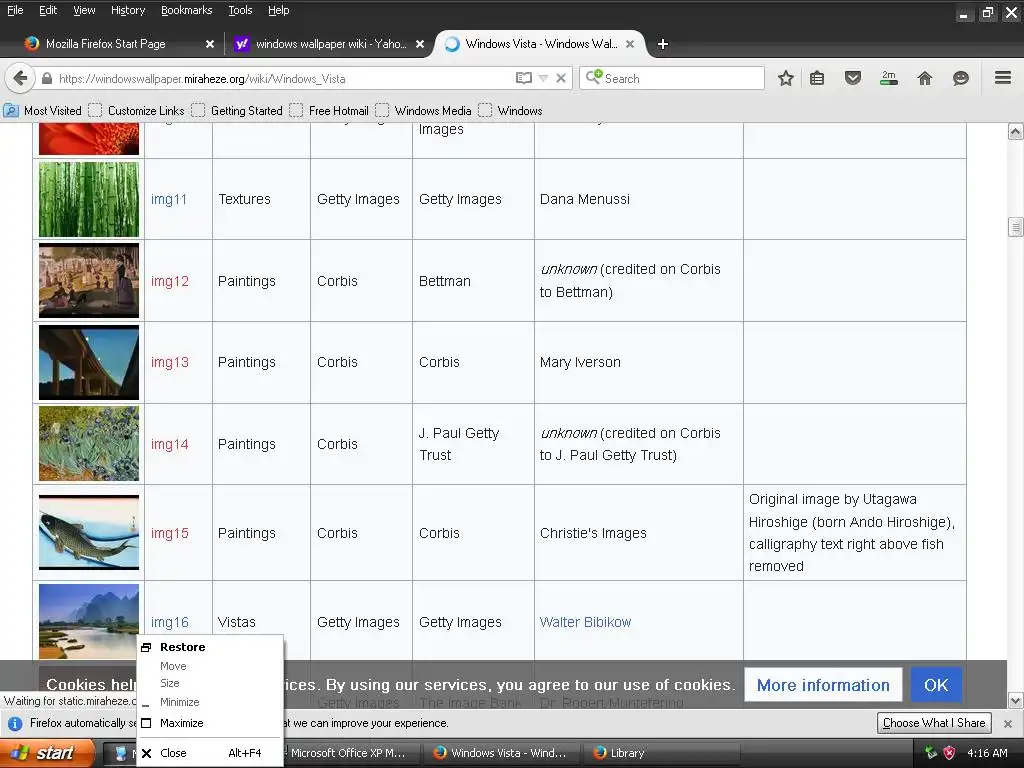The width and height of the screenshot is (1024, 768).
Task: Close the Mozilla Firefox Start Page tab
Action: [x=210, y=44]
